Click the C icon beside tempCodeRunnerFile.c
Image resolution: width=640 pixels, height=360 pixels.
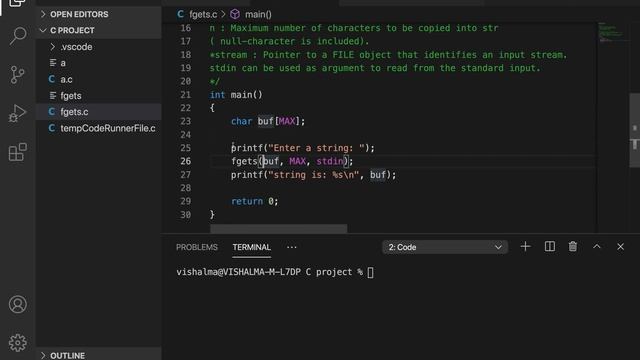[x=52, y=128]
